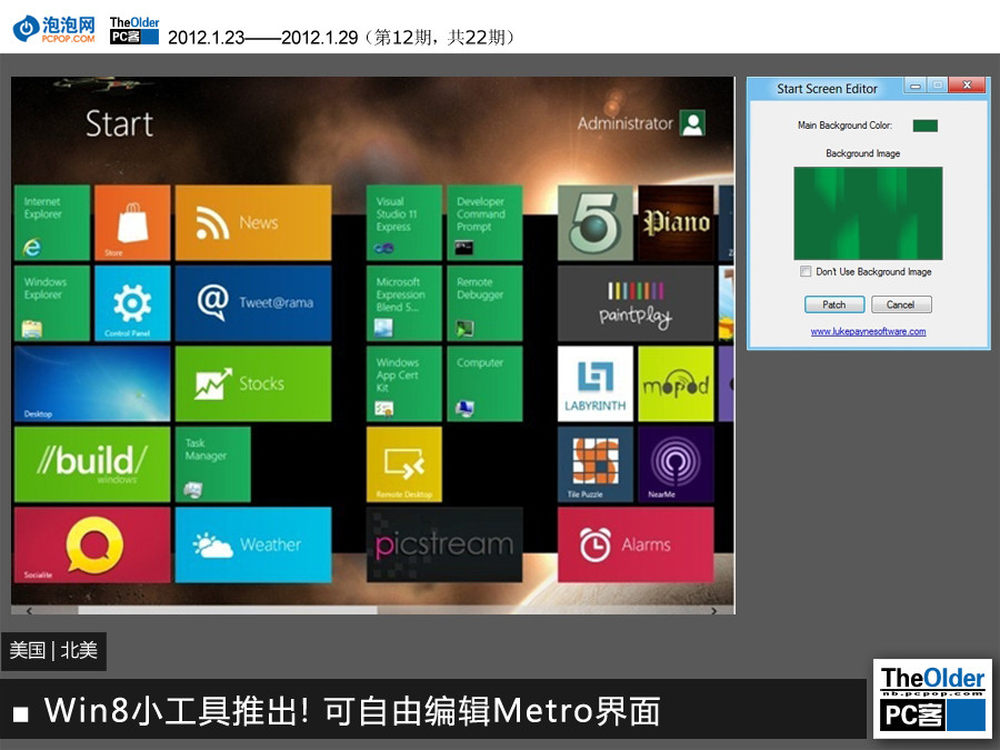Click Cancel in Start Screen Editor

point(901,305)
